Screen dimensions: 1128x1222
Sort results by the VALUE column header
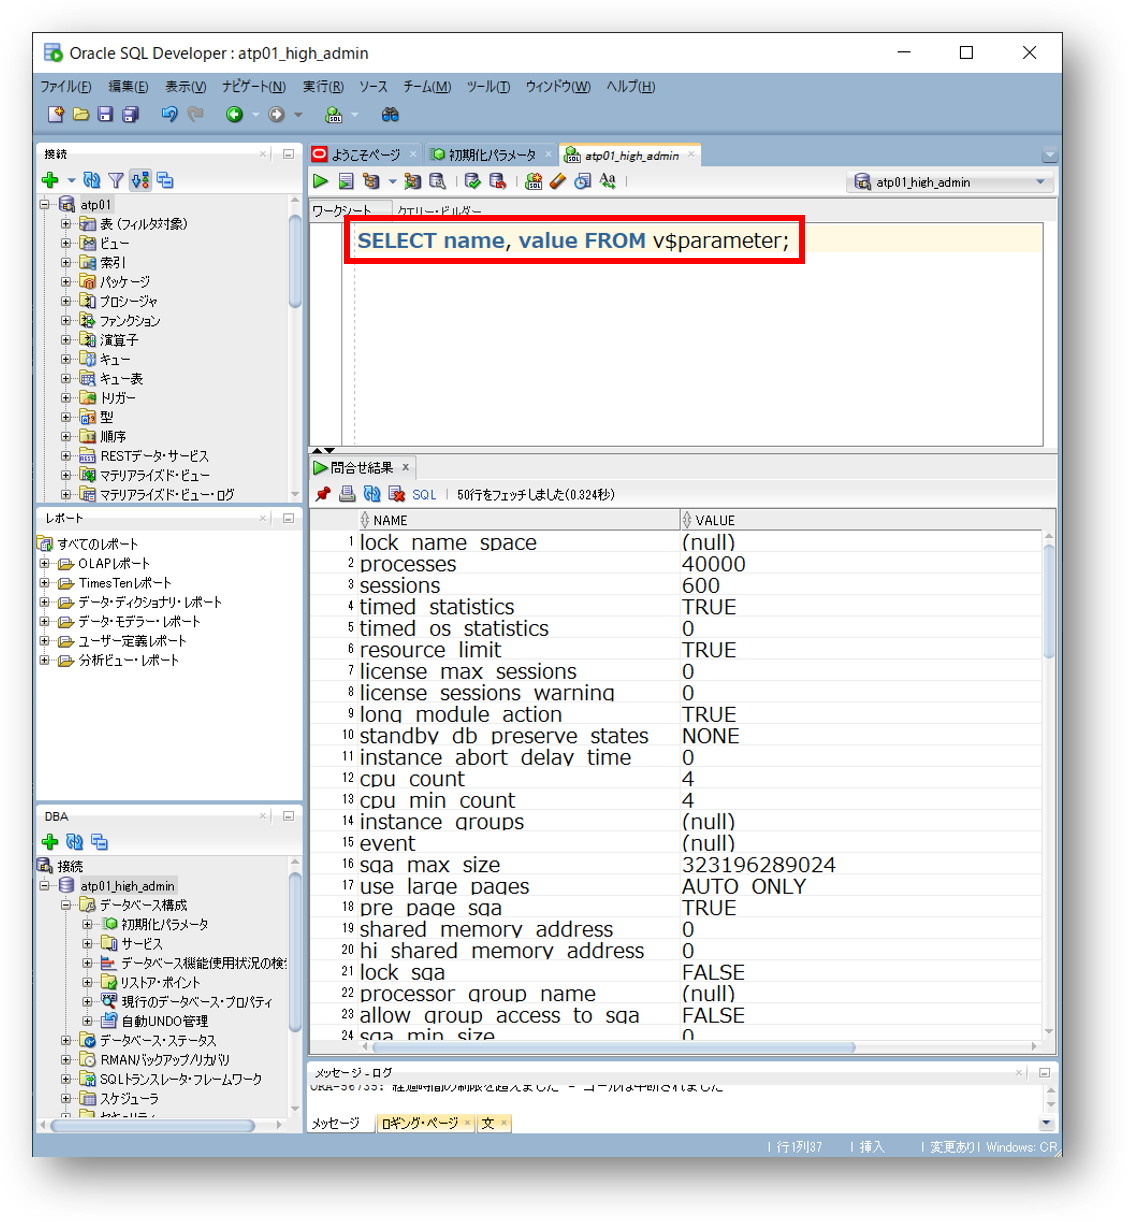coord(715,520)
